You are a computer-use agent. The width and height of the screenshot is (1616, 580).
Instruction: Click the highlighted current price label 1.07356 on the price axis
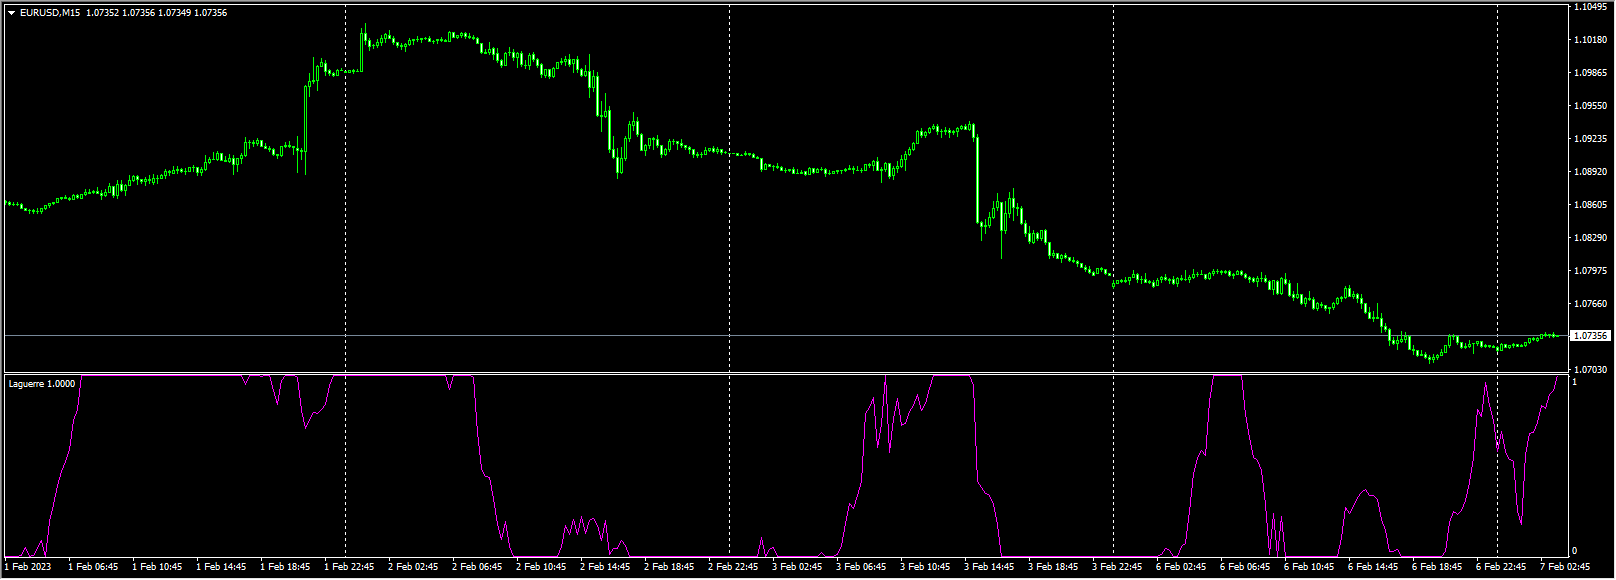[x=1590, y=336]
